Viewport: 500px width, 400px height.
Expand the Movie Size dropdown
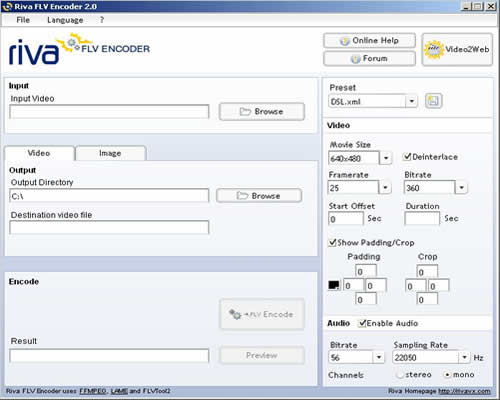tap(386, 158)
